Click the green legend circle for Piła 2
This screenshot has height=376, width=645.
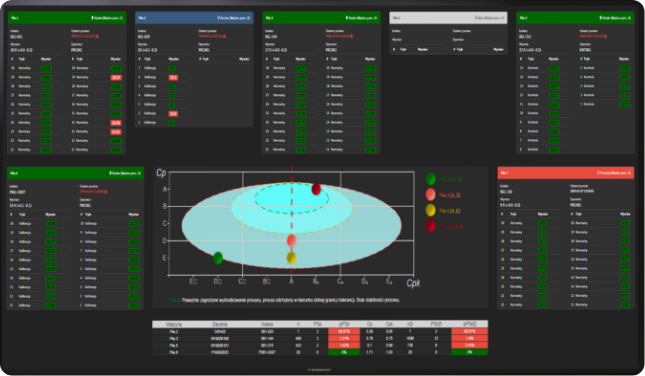point(431,179)
